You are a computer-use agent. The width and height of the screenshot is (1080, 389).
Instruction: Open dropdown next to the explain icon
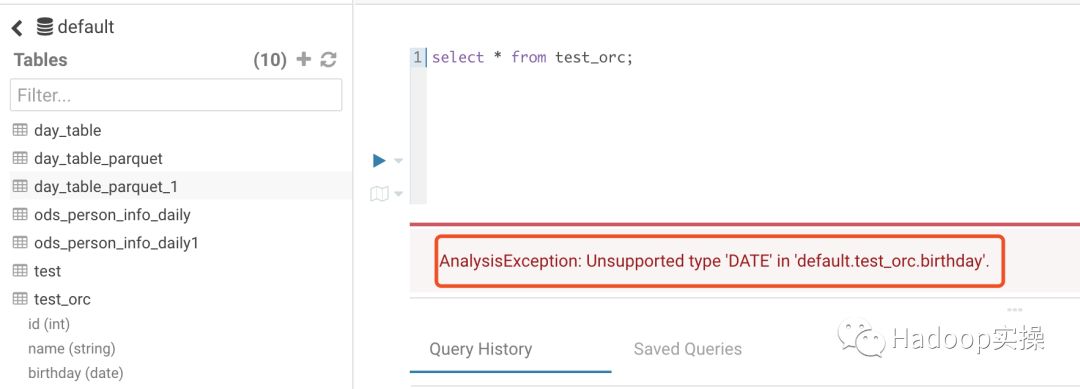click(x=398, y=194)
